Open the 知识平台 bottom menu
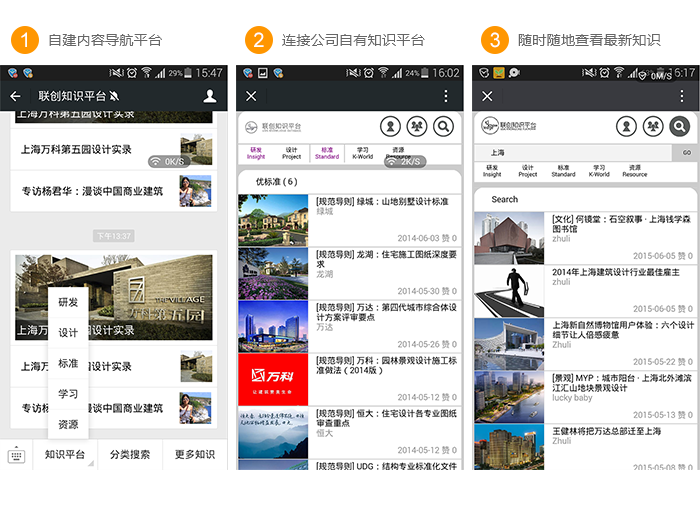Image resolution: width=700 pixels, height=520 pixels. pos(65,454)
